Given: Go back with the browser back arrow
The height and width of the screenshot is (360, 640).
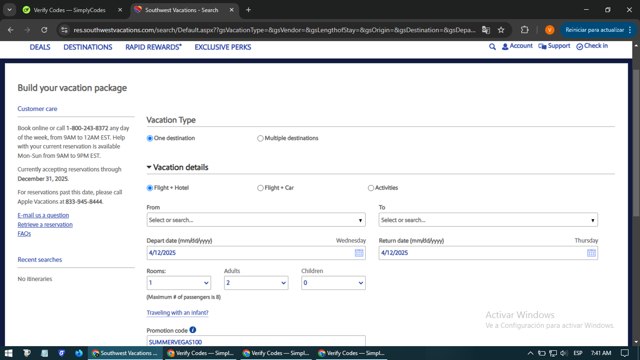Looking at the screenshot, I should pyautogui.click(x=11, y=30).
